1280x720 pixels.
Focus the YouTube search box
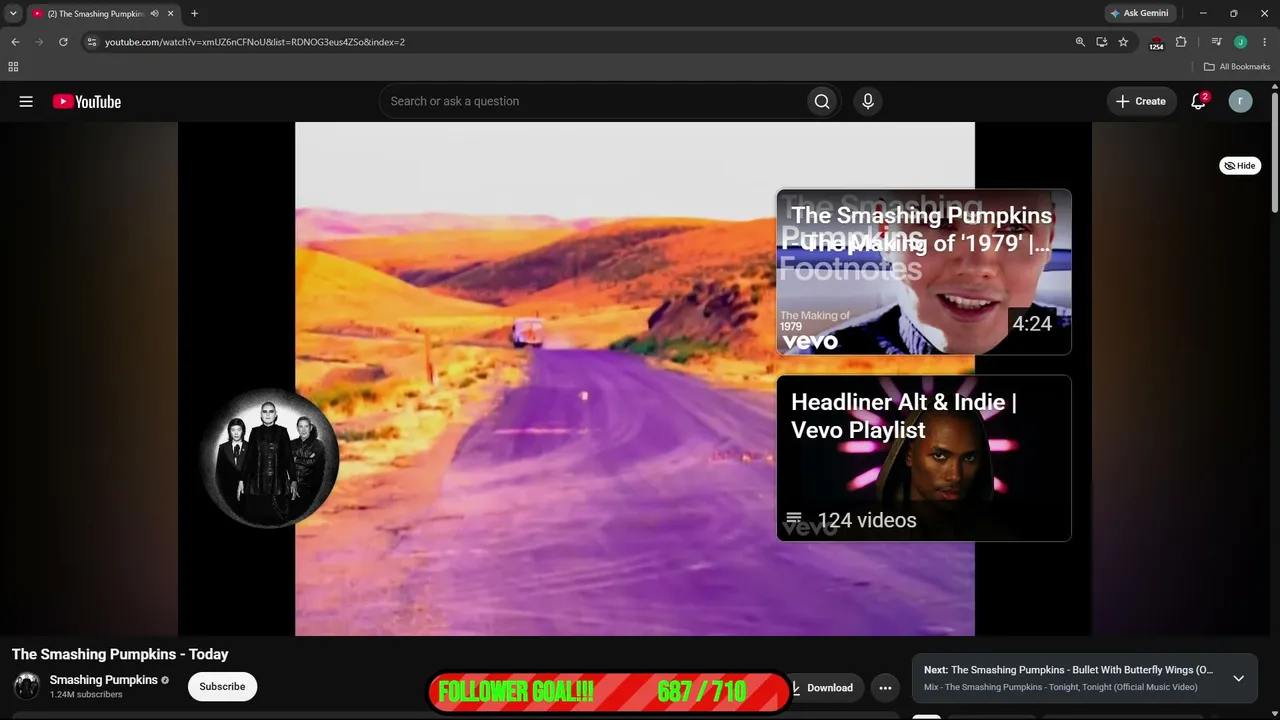[592, 101]
